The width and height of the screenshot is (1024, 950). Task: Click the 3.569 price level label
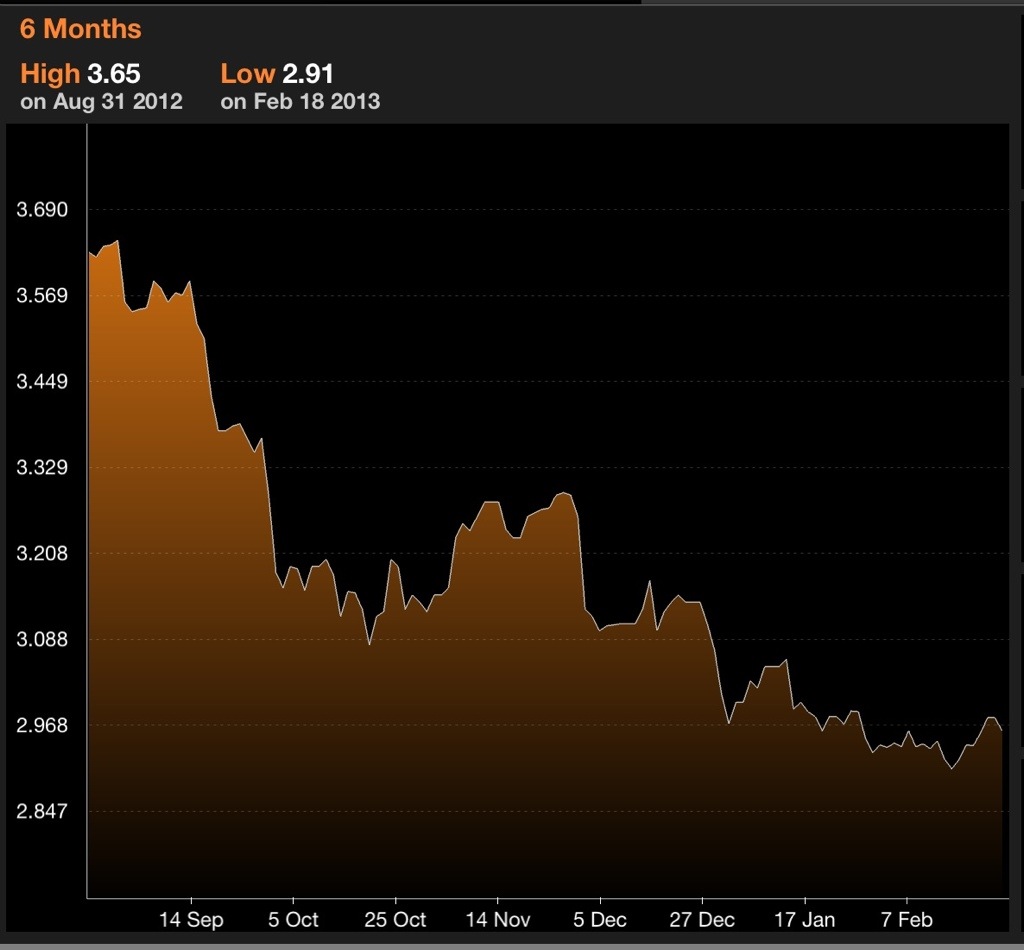(42, 295)
